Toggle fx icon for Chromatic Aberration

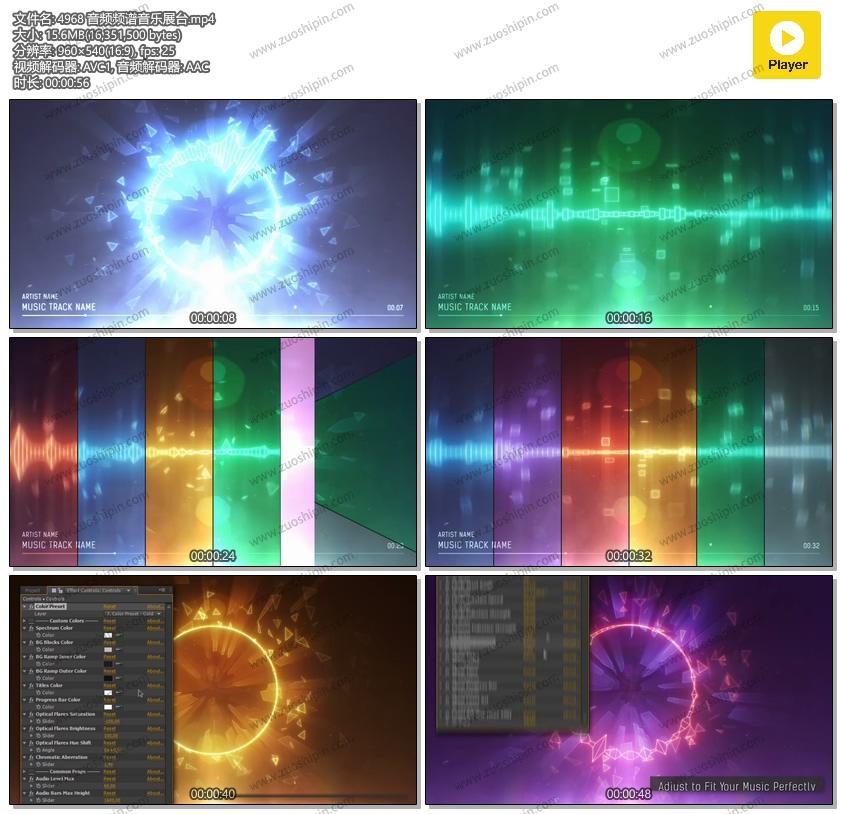[31, 757]
